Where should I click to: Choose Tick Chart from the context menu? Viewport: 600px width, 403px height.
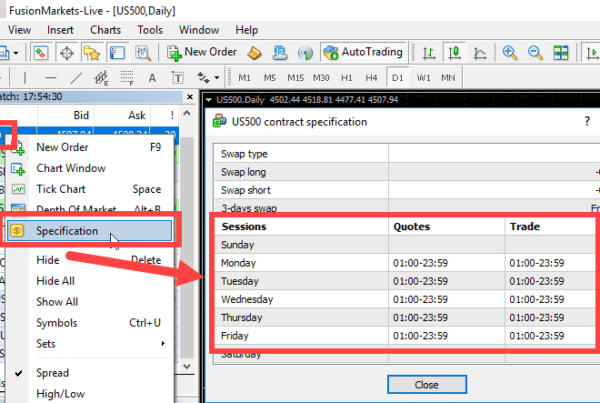[90, 189]
